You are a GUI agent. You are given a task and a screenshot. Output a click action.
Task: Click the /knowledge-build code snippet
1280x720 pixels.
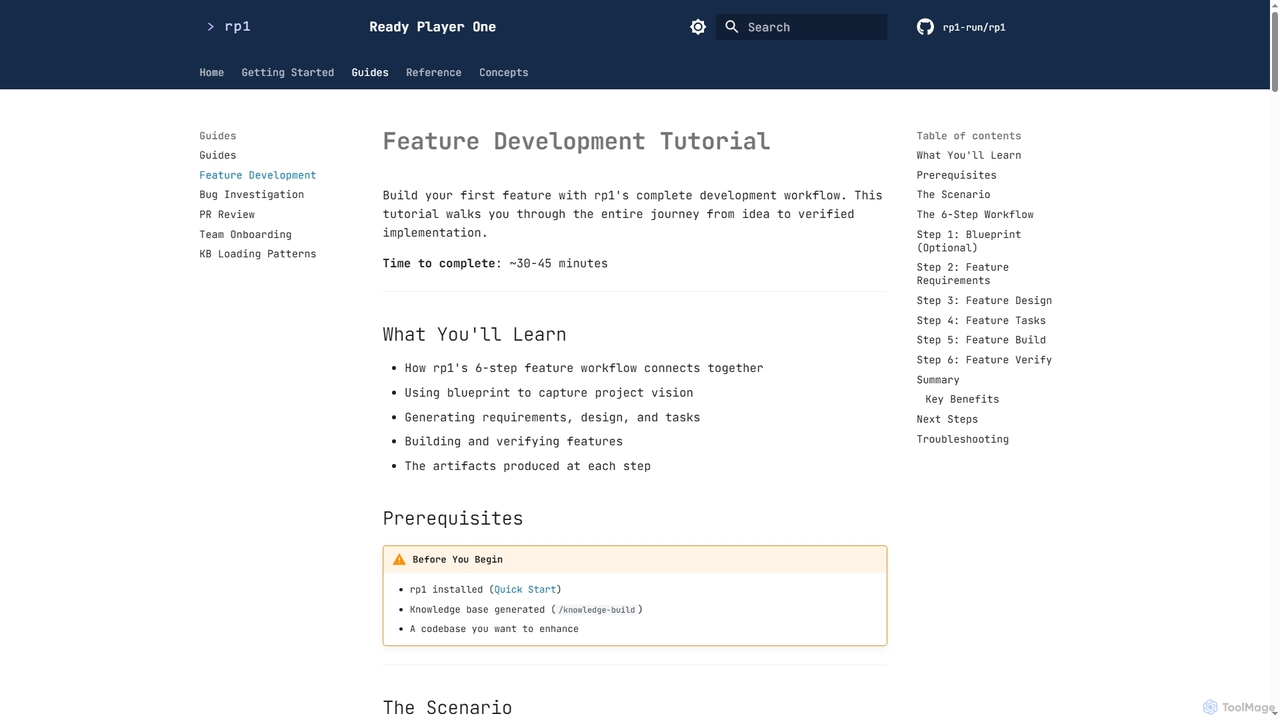point(597,610)
